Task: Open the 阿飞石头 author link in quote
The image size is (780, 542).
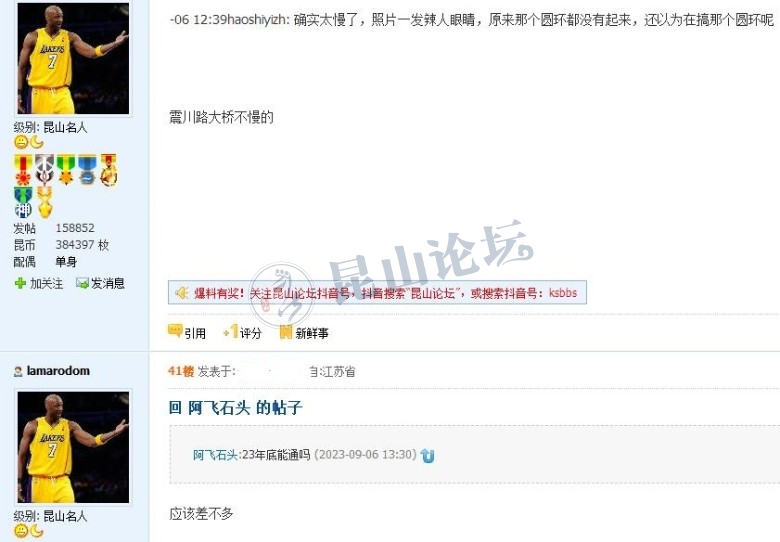Action: [215, 455]
